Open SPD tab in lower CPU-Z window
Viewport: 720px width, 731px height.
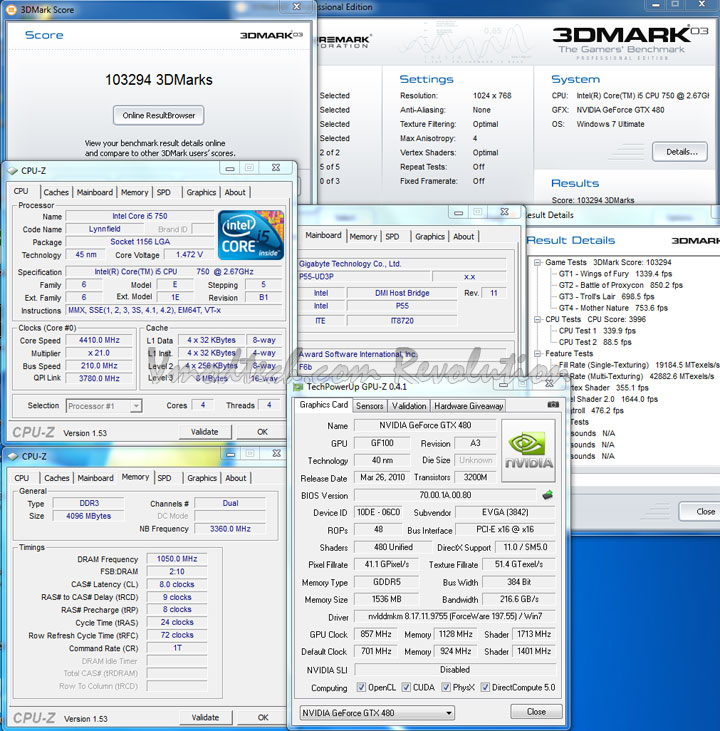coord(164,478)
